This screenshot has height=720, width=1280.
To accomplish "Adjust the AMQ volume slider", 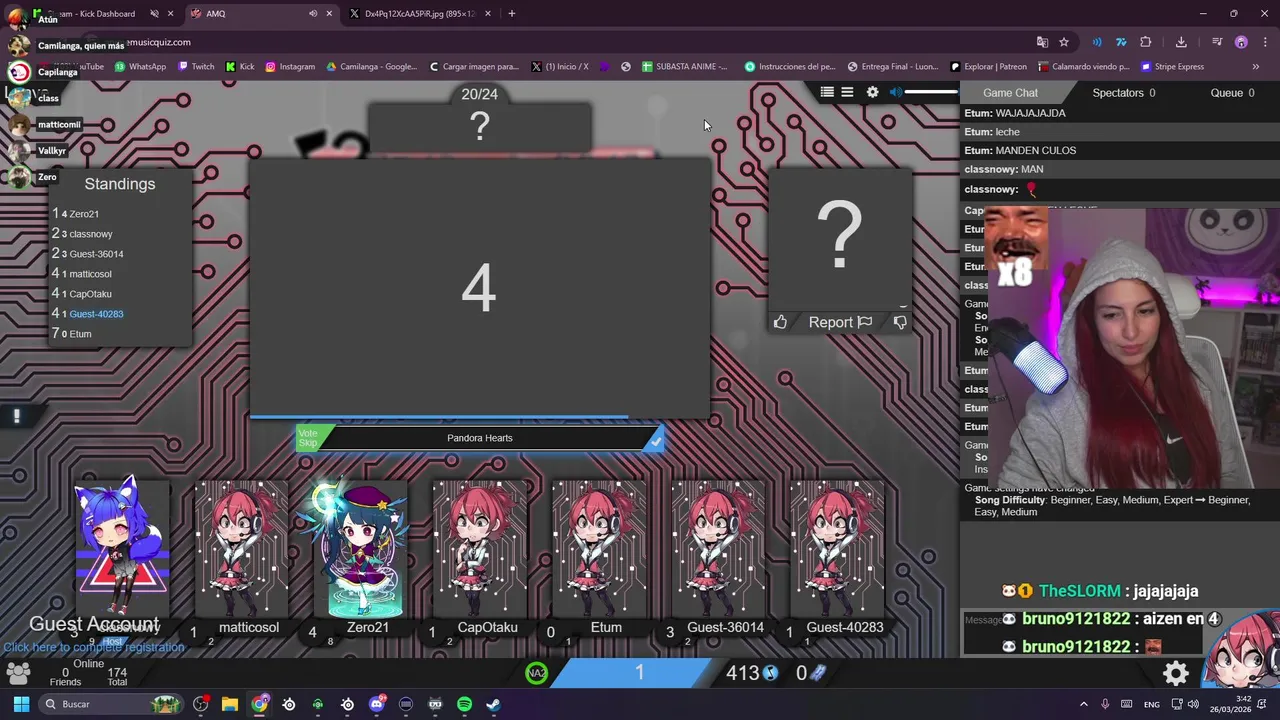I will tap(932, 92).
